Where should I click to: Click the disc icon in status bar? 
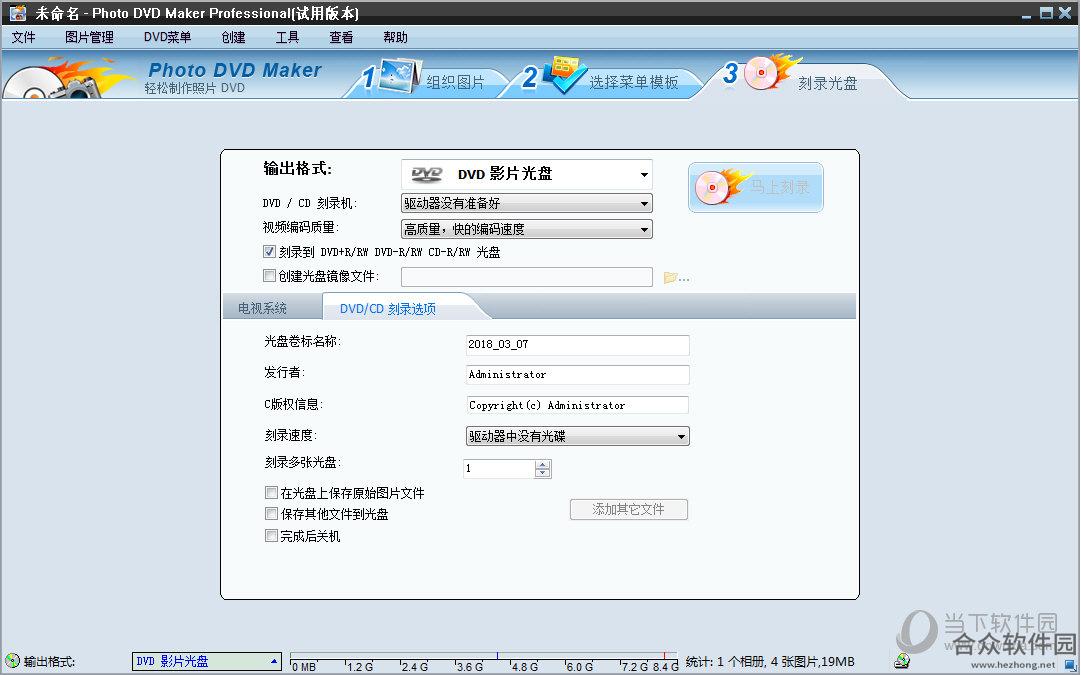pos(12,661)
